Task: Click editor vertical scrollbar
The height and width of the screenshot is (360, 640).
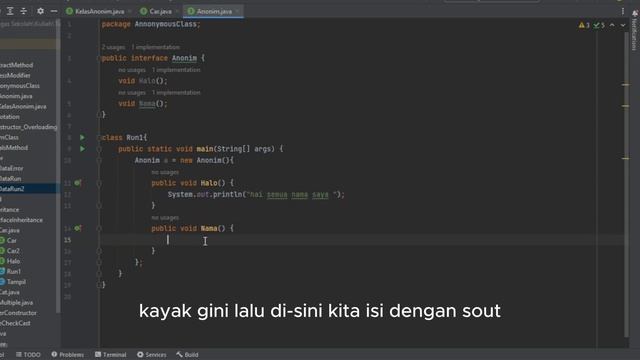Action: pos(626,184)
